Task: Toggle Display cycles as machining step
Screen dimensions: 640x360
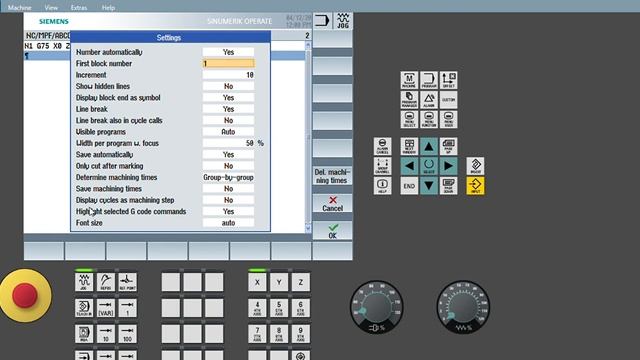Action: 228,200
